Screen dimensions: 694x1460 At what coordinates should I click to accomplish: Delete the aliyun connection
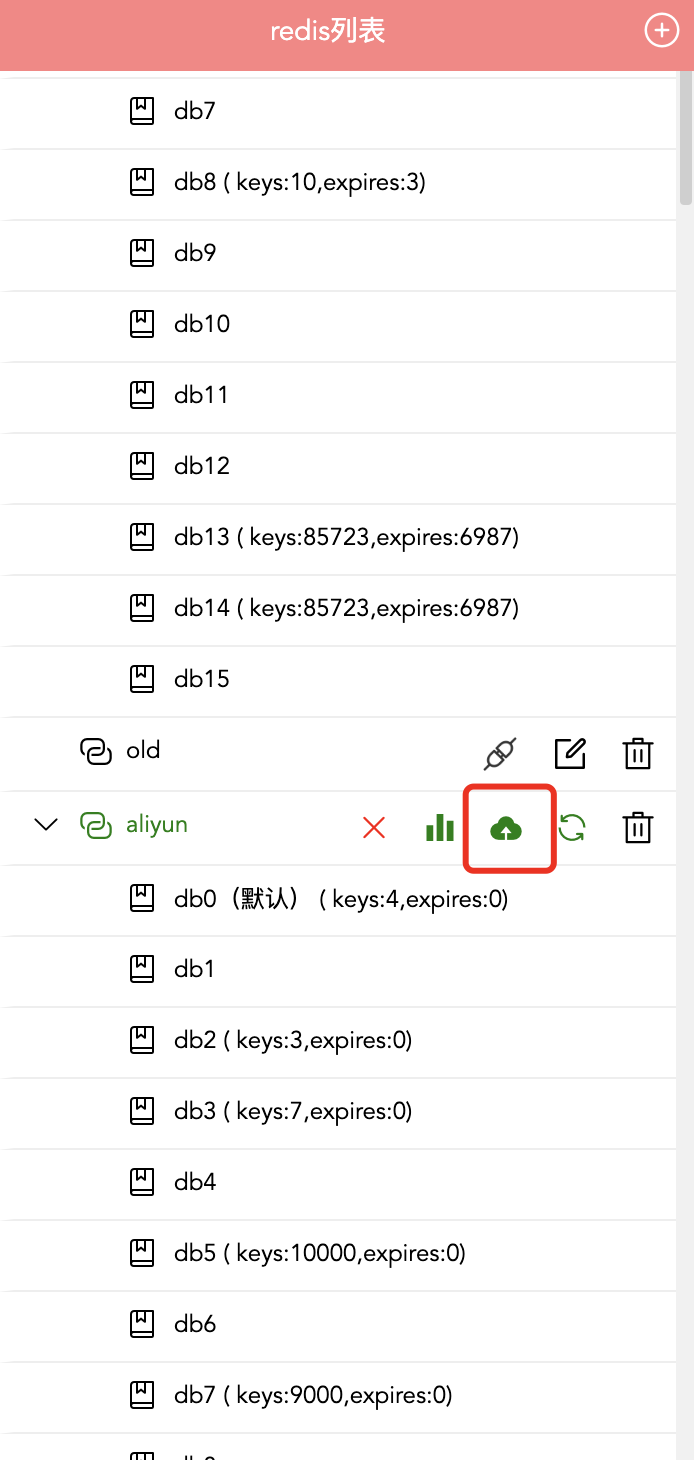coord(638,827)
